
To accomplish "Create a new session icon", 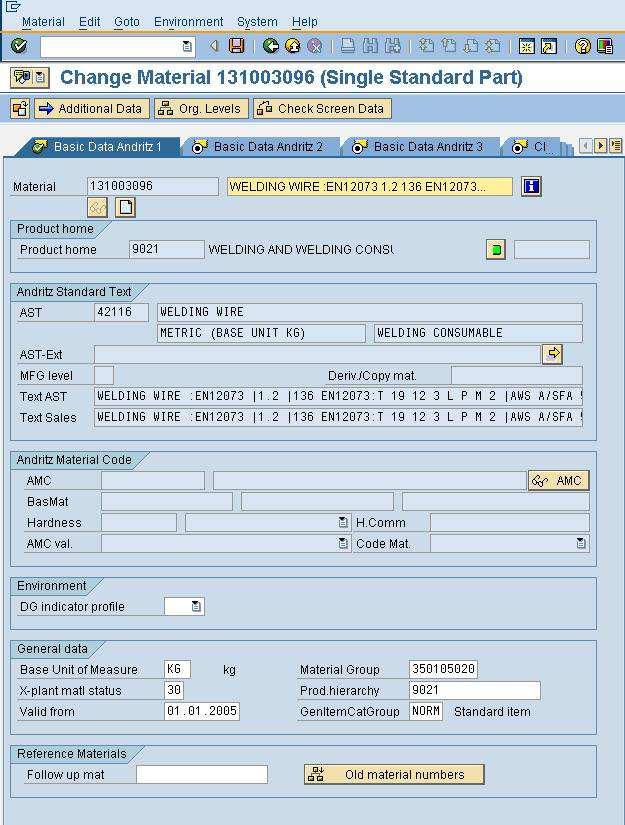I will [x=526, y=46].
